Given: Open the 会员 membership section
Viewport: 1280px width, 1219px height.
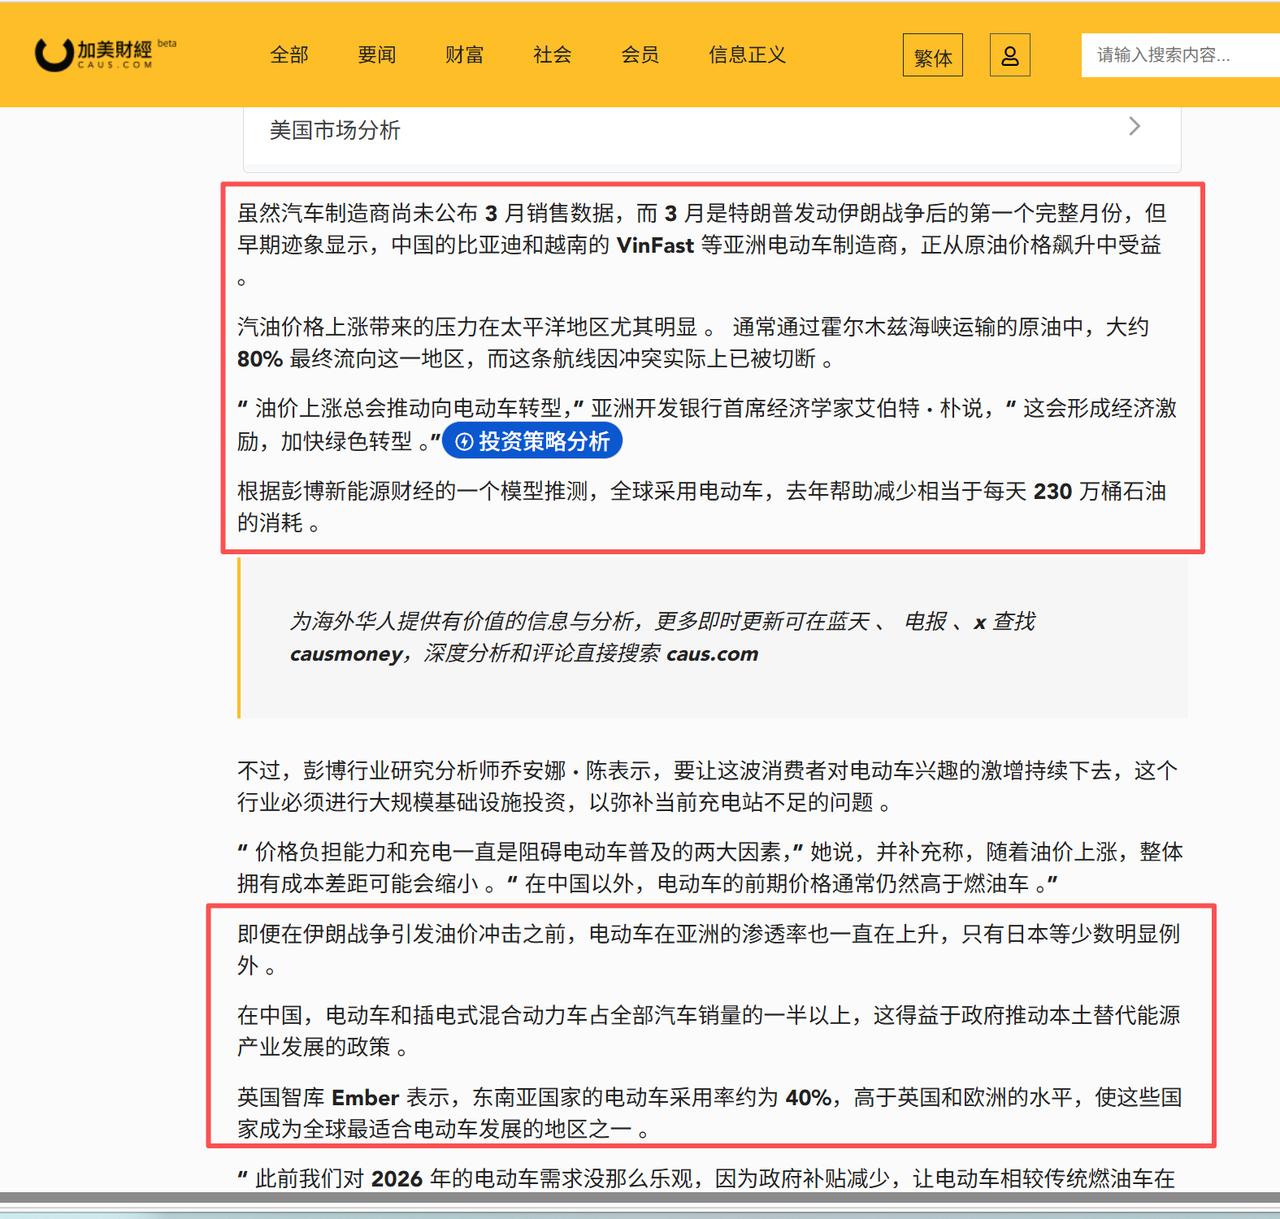Looking at the screenshot, I should coord(640,56).
